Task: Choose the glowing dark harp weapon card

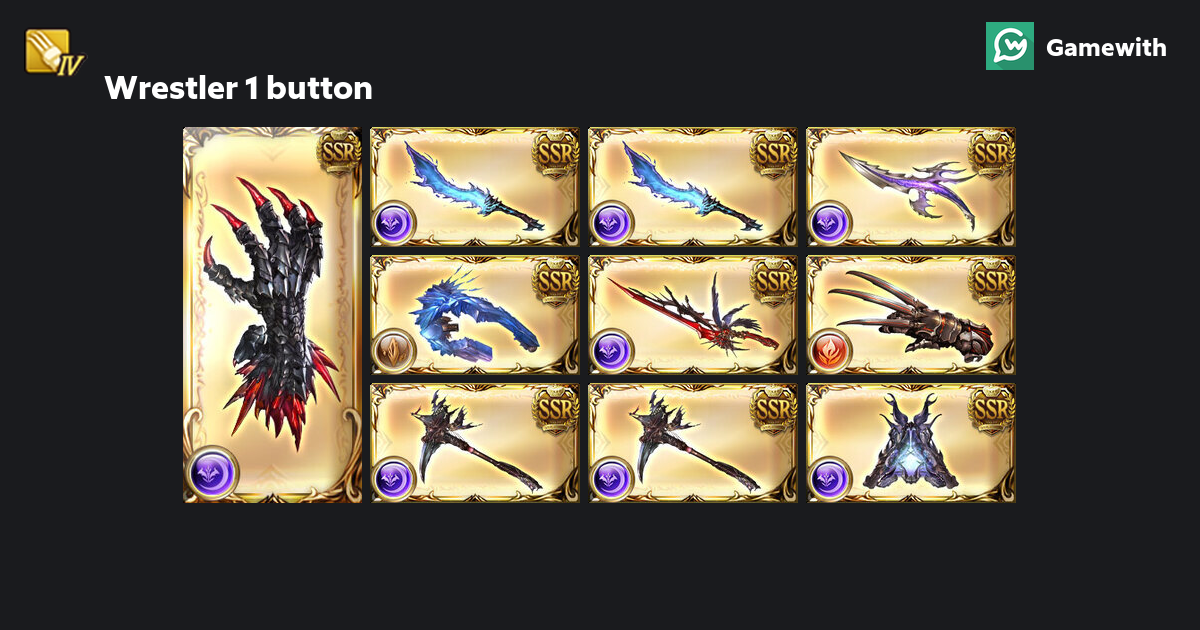Action: (x=911, y=443)
